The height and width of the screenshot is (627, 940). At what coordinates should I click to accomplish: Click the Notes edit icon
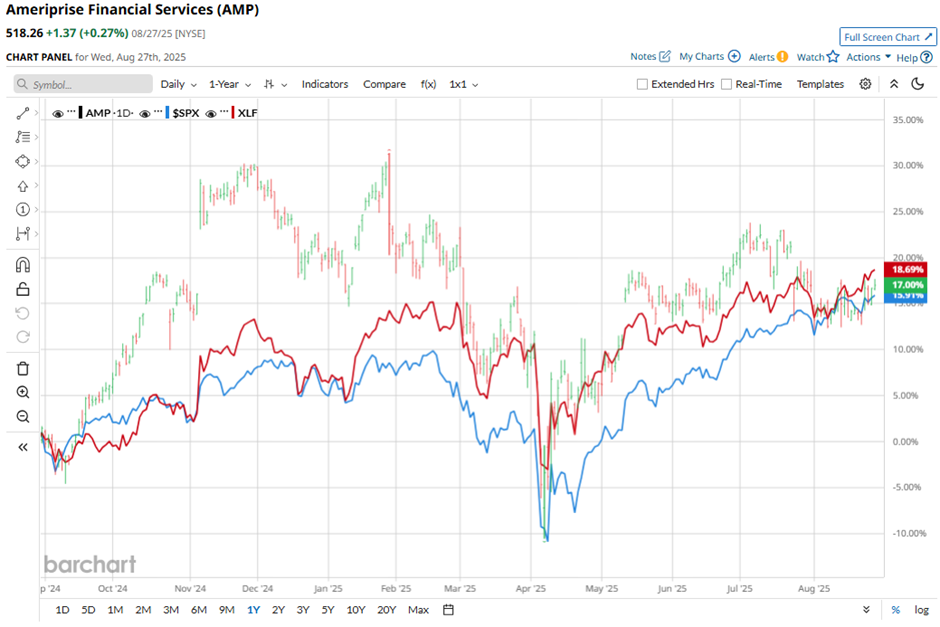coord(665,56)
